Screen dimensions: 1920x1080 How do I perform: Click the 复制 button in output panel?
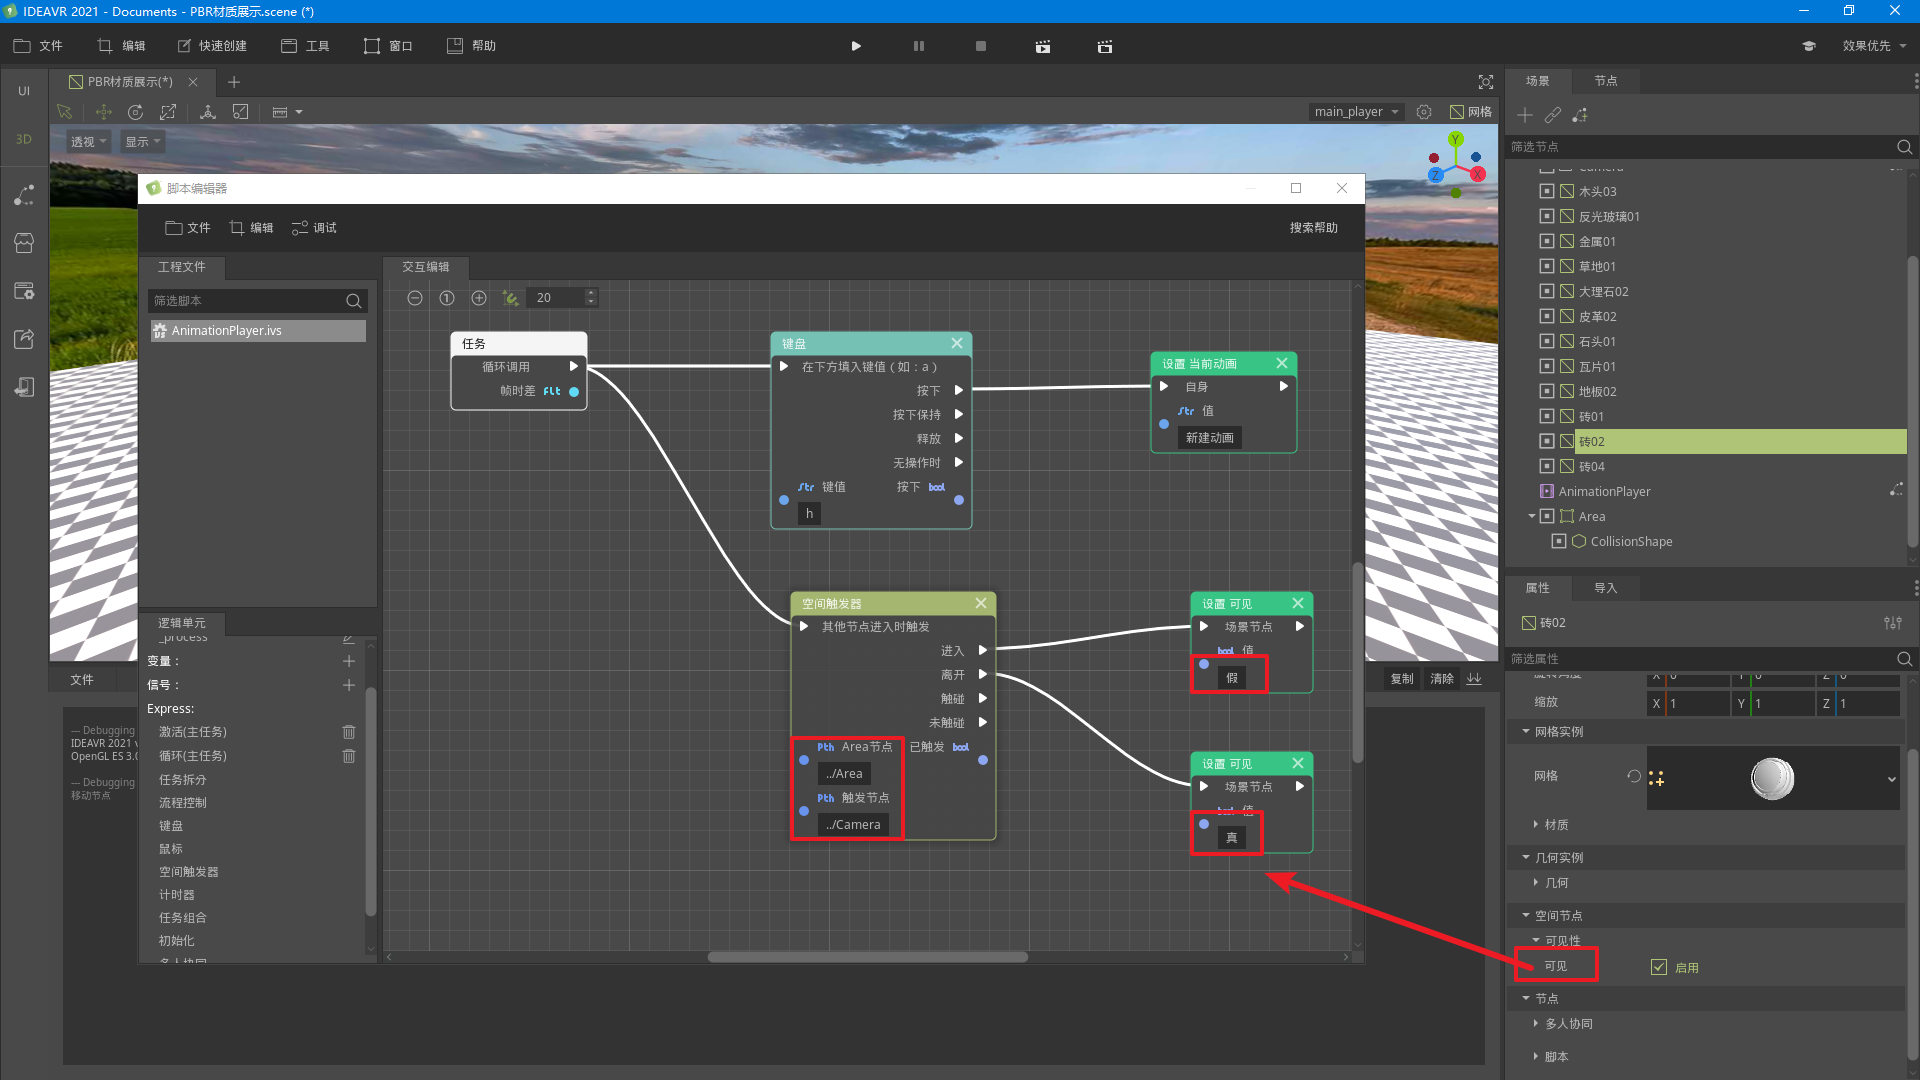tap(1402, 679)
